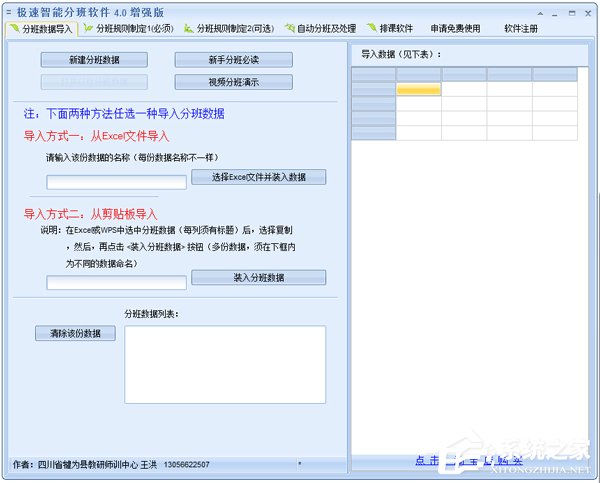Image resolution: width=600 pixels, height=483 pixels.
Task: Click the 导入数据（见下表）label
Action: [x=401, y=54]
